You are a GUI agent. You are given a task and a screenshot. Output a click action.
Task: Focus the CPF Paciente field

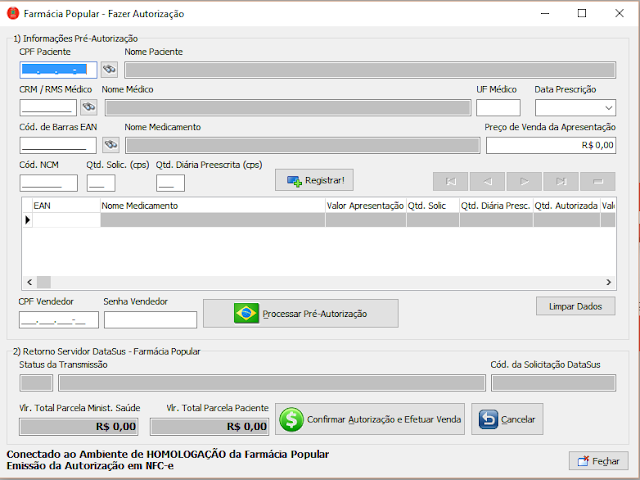tap(58, 70)
